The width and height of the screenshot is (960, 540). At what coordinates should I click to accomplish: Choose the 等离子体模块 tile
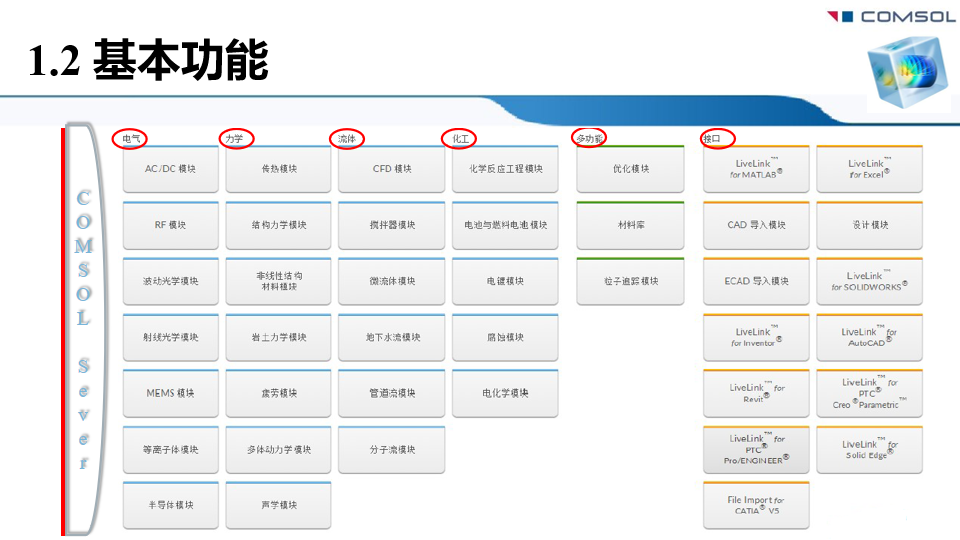tap(171, 449)
